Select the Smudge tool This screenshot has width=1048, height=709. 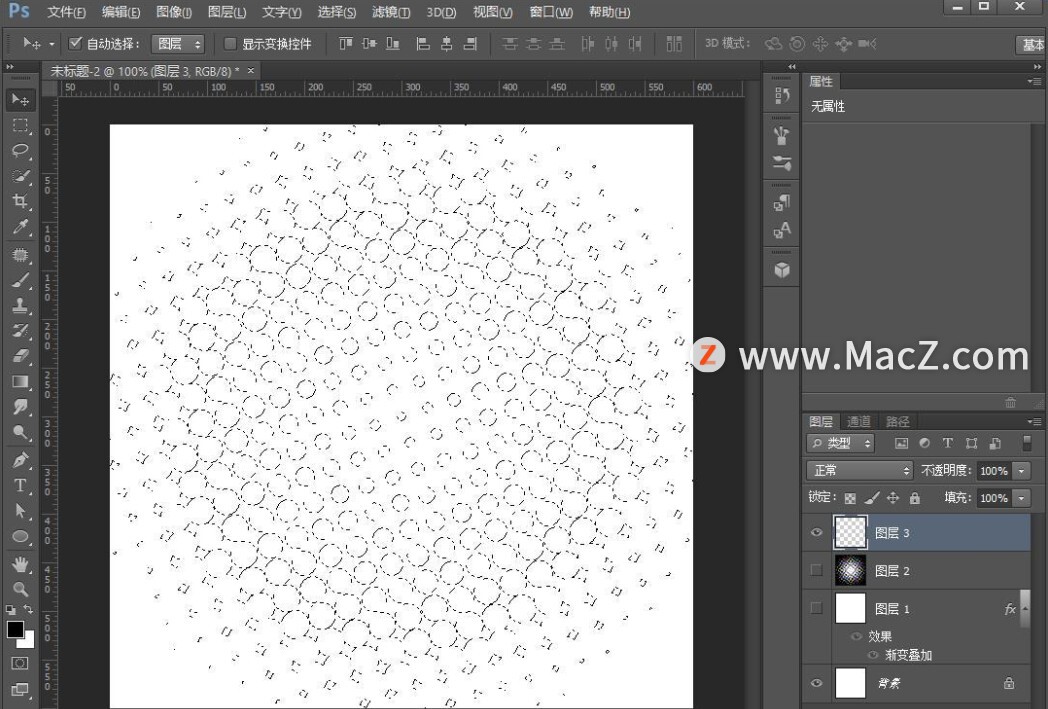tap(20, 407)
